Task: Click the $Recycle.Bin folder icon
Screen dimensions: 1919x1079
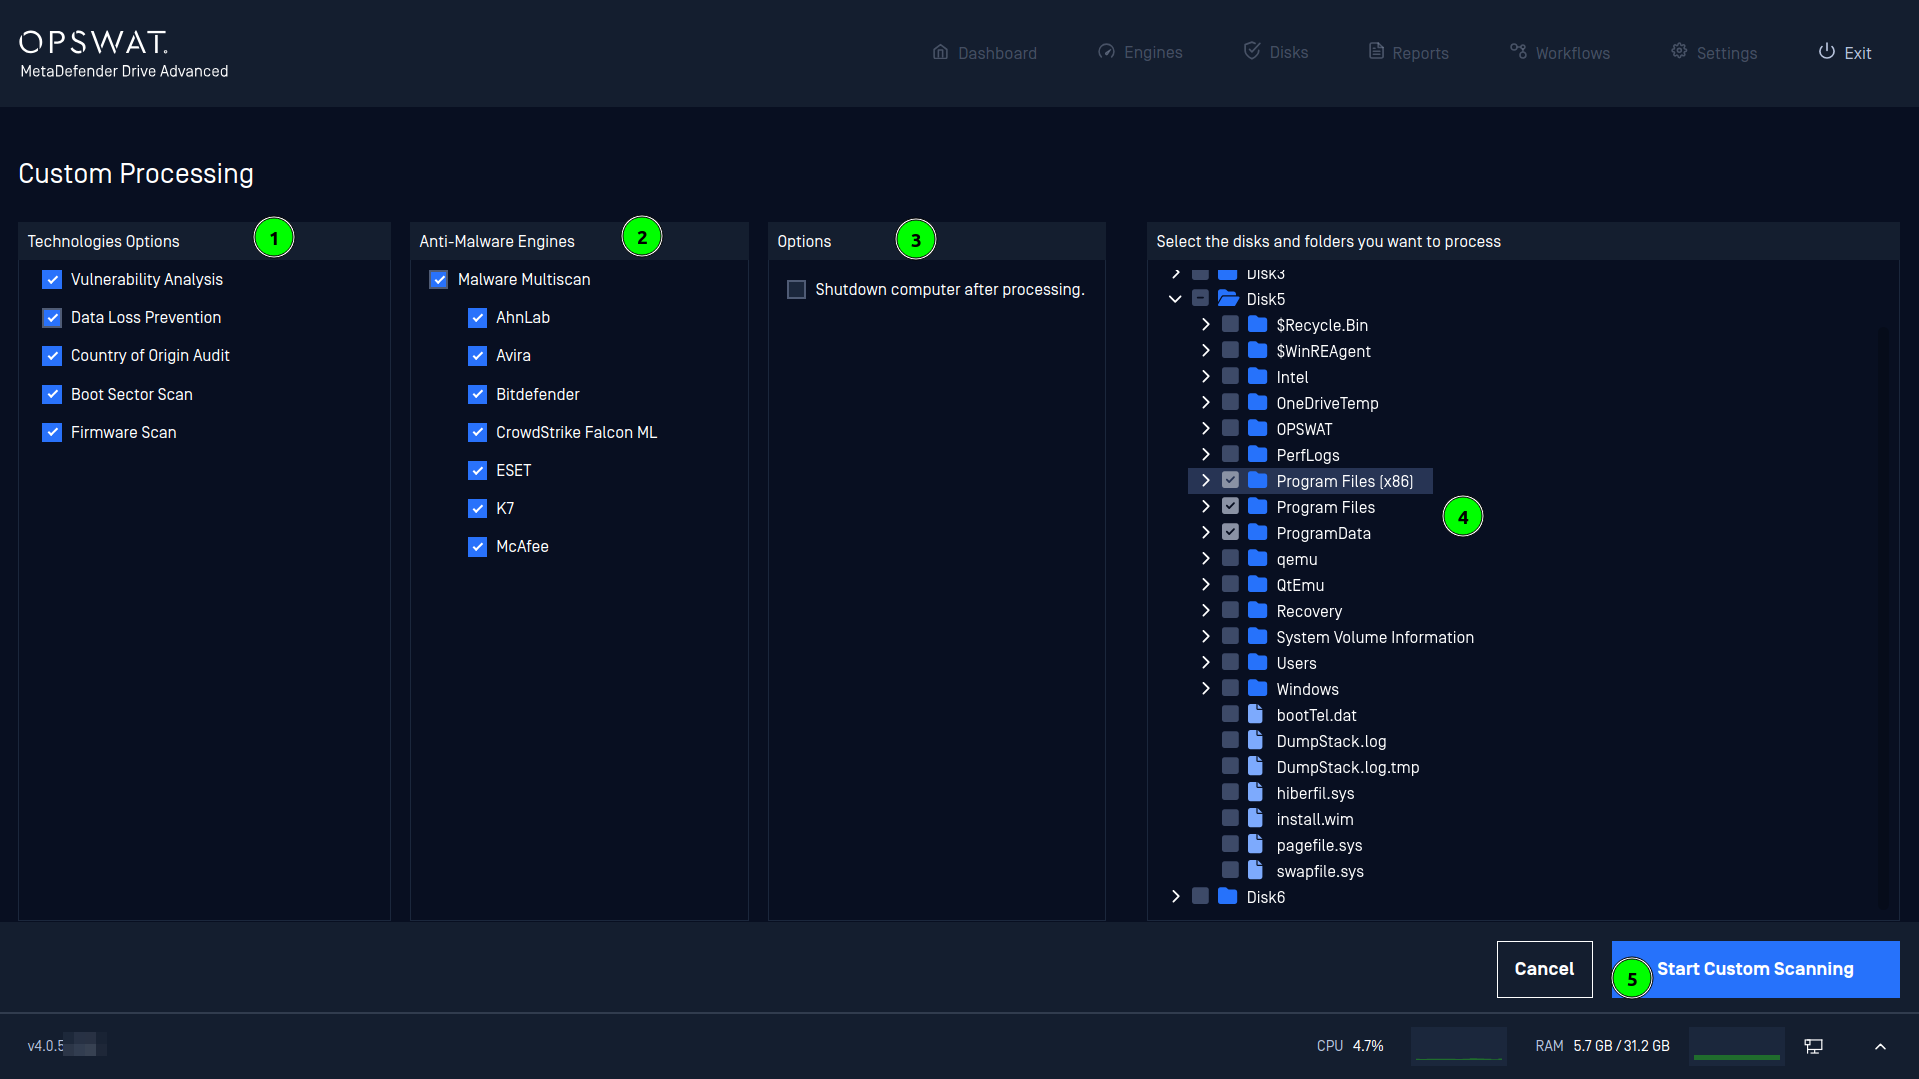Action: point(1258,325)
